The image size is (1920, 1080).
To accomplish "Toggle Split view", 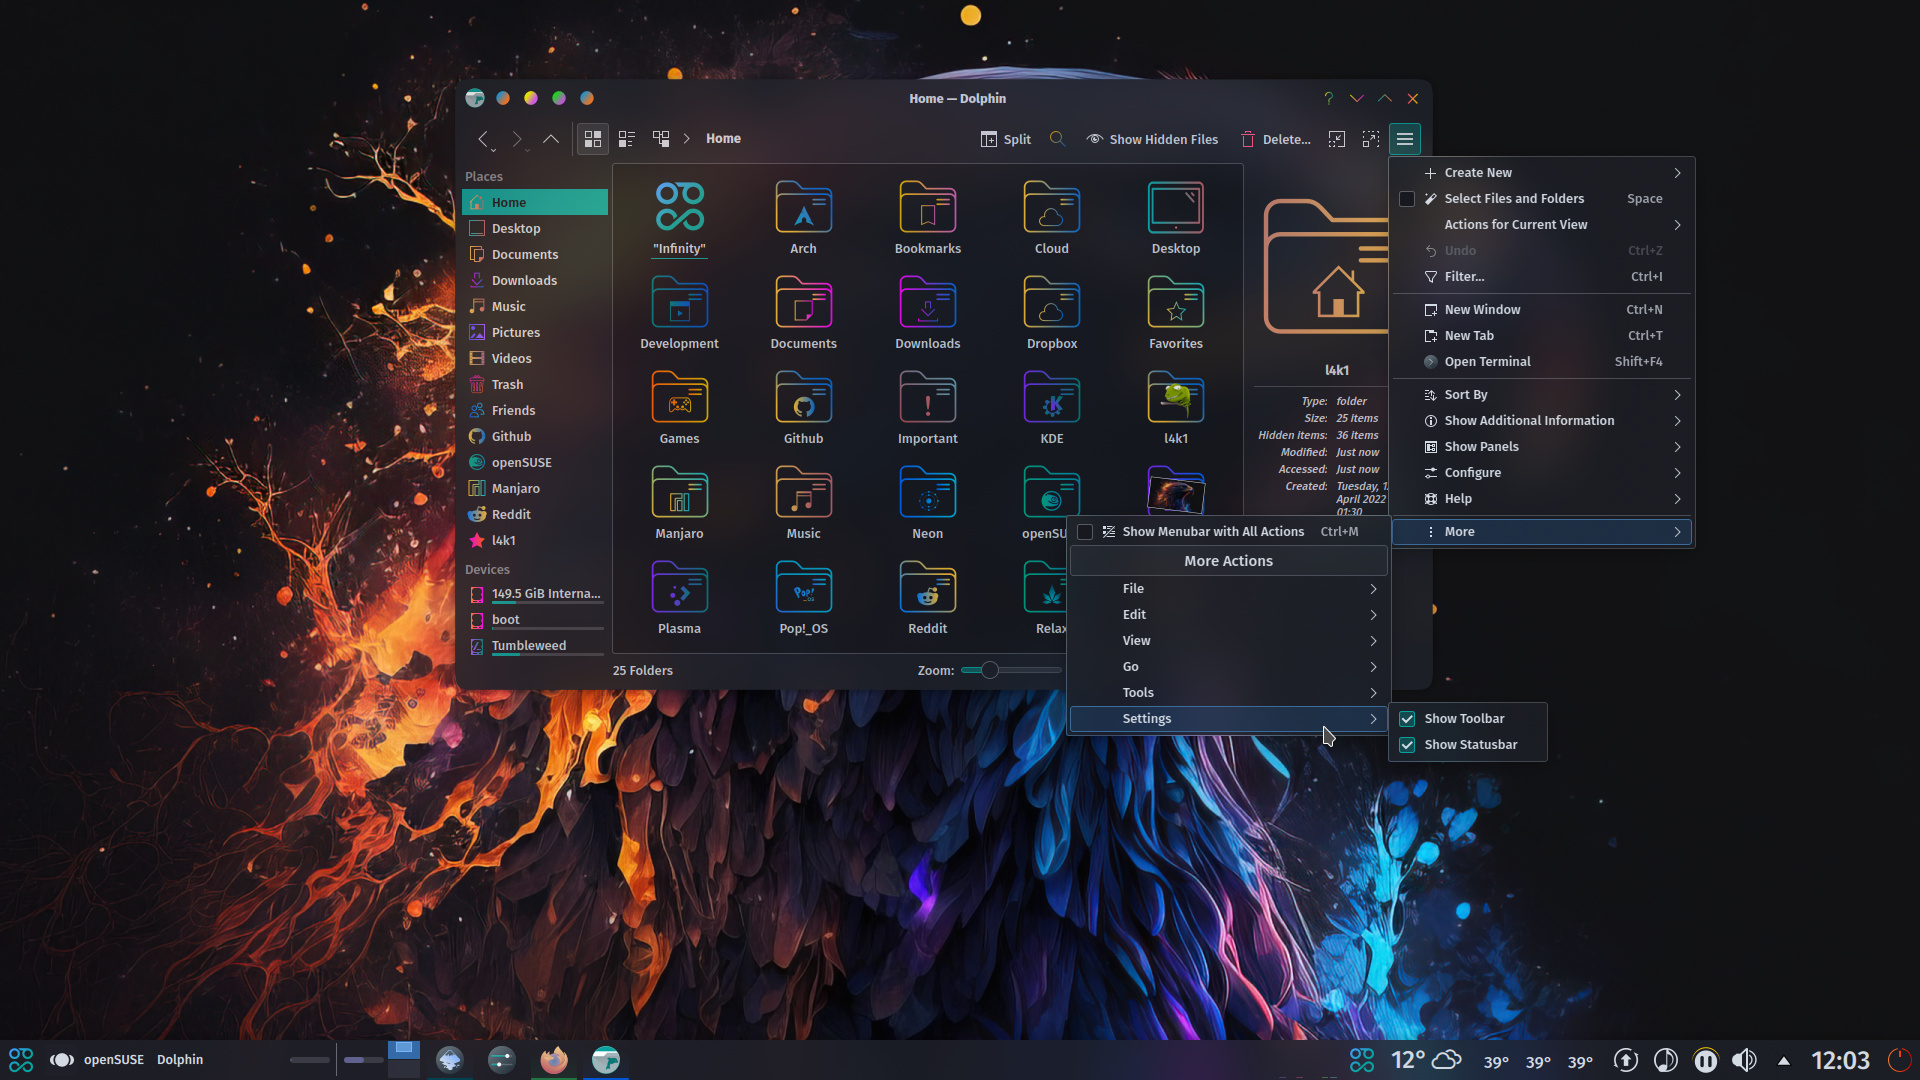I will pos(1006,140).
